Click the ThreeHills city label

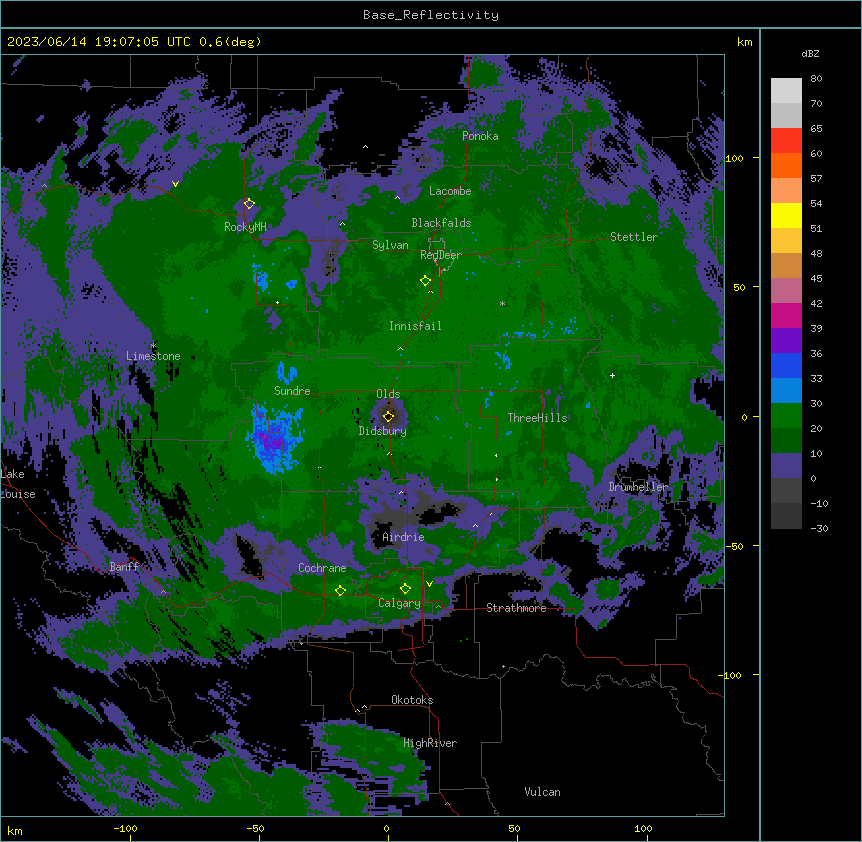pos(537,418)
